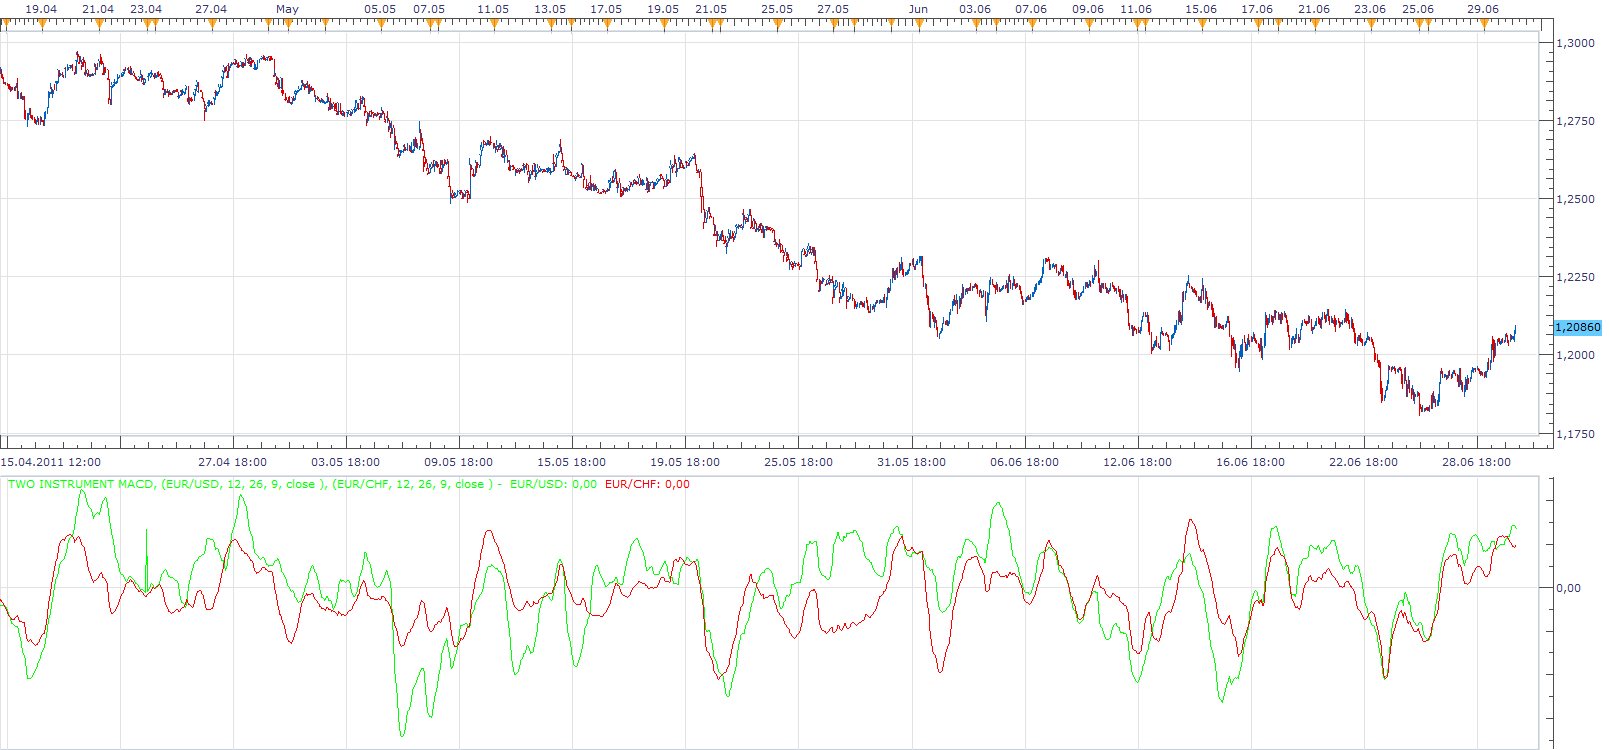Screen dimensions: 1610x750
Task: Select the orange marker under 19.05
Action: pyautogui.click(x=663, y=24)
